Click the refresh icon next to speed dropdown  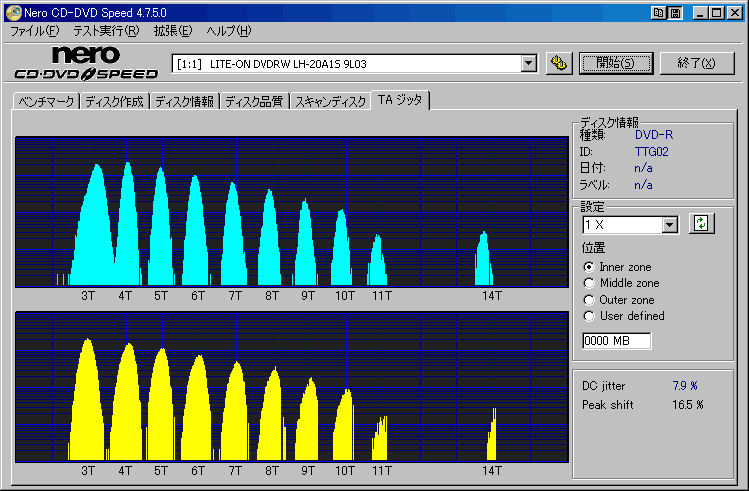pos(701,224)
